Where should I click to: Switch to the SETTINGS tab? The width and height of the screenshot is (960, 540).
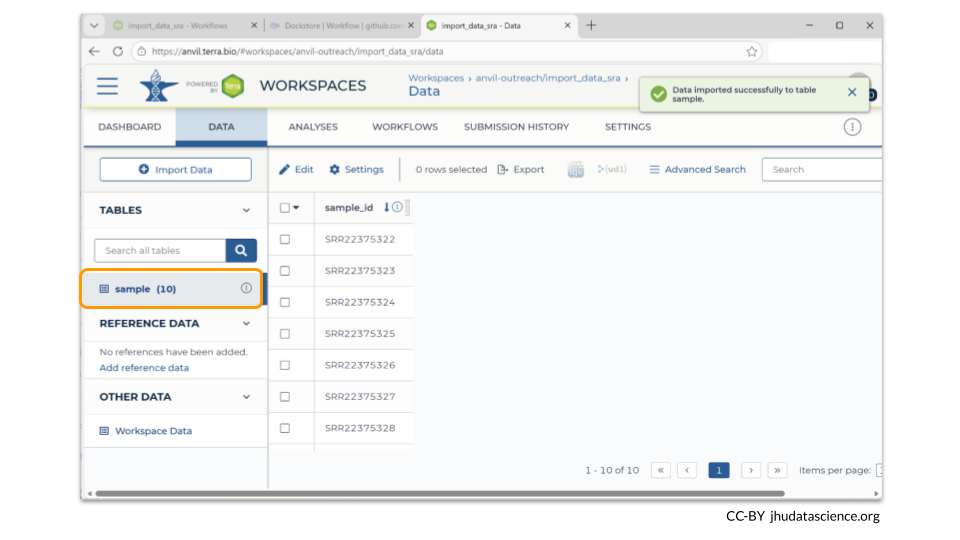[628, 127]
